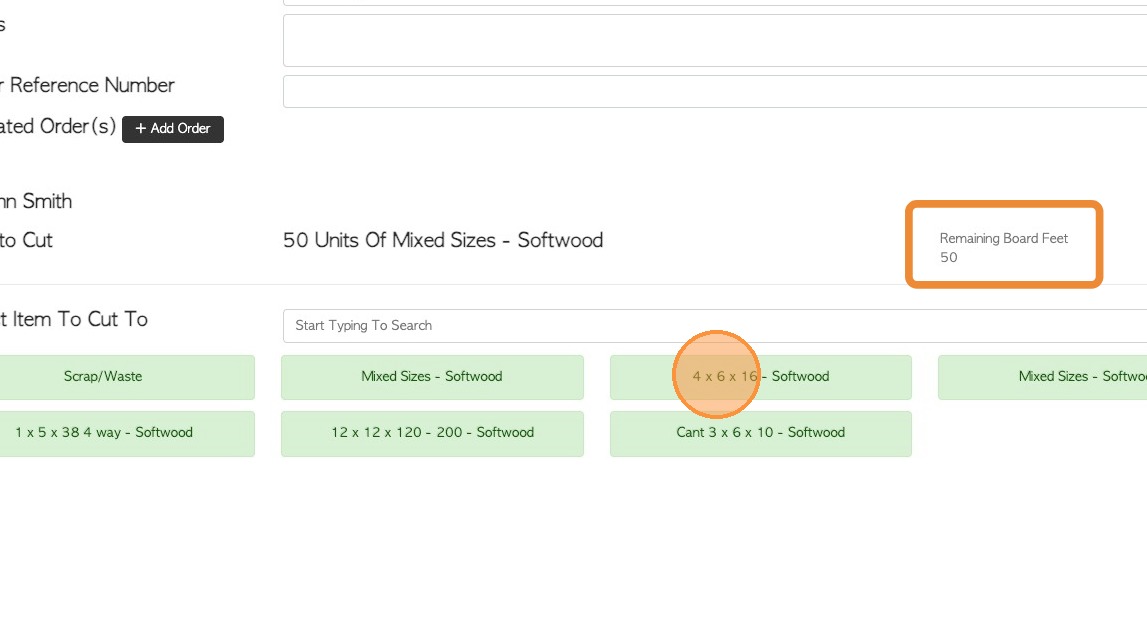Click the Remaining Board Feet label
This screenshot has width=1147, height=640.
click(x=1004, y=238)
